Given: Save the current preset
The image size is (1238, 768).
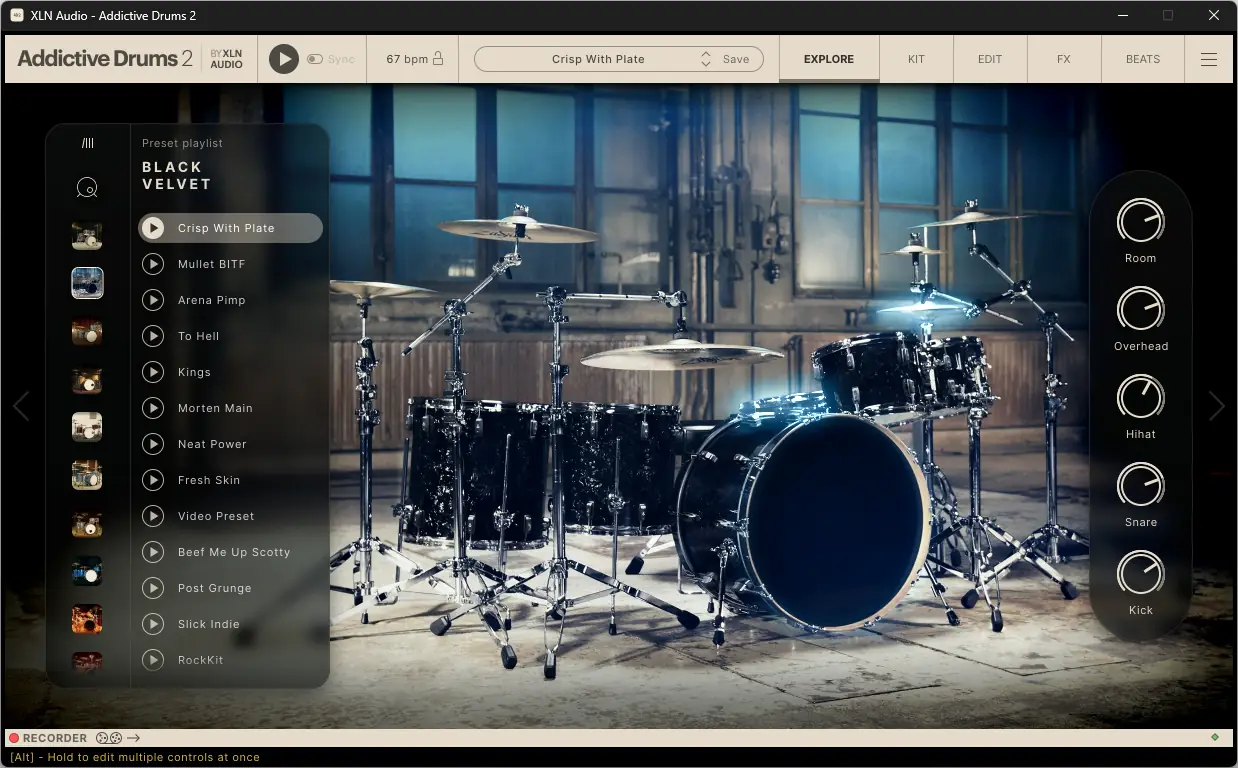Looking at the screenshot, I should (x=736, y=58).
